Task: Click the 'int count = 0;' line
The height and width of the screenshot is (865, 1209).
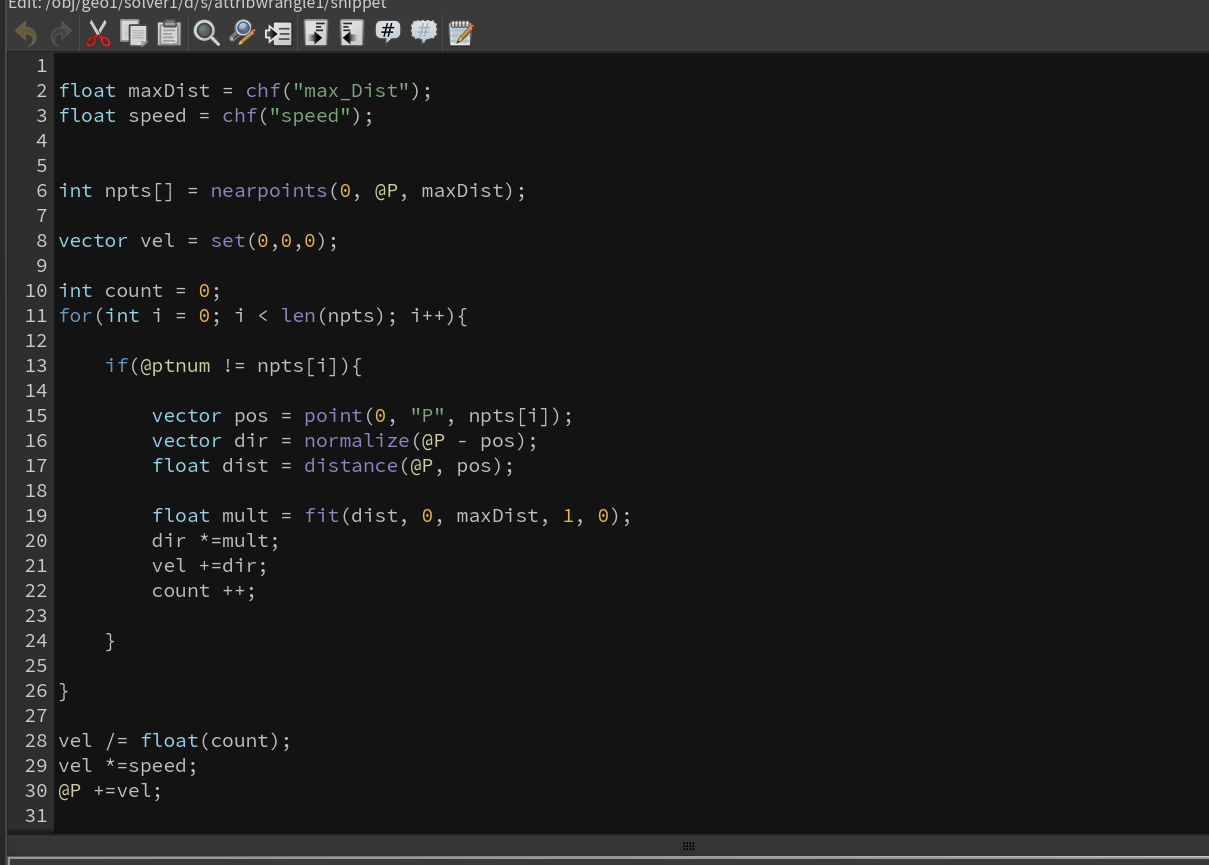Action: click(x=139, y=291)
